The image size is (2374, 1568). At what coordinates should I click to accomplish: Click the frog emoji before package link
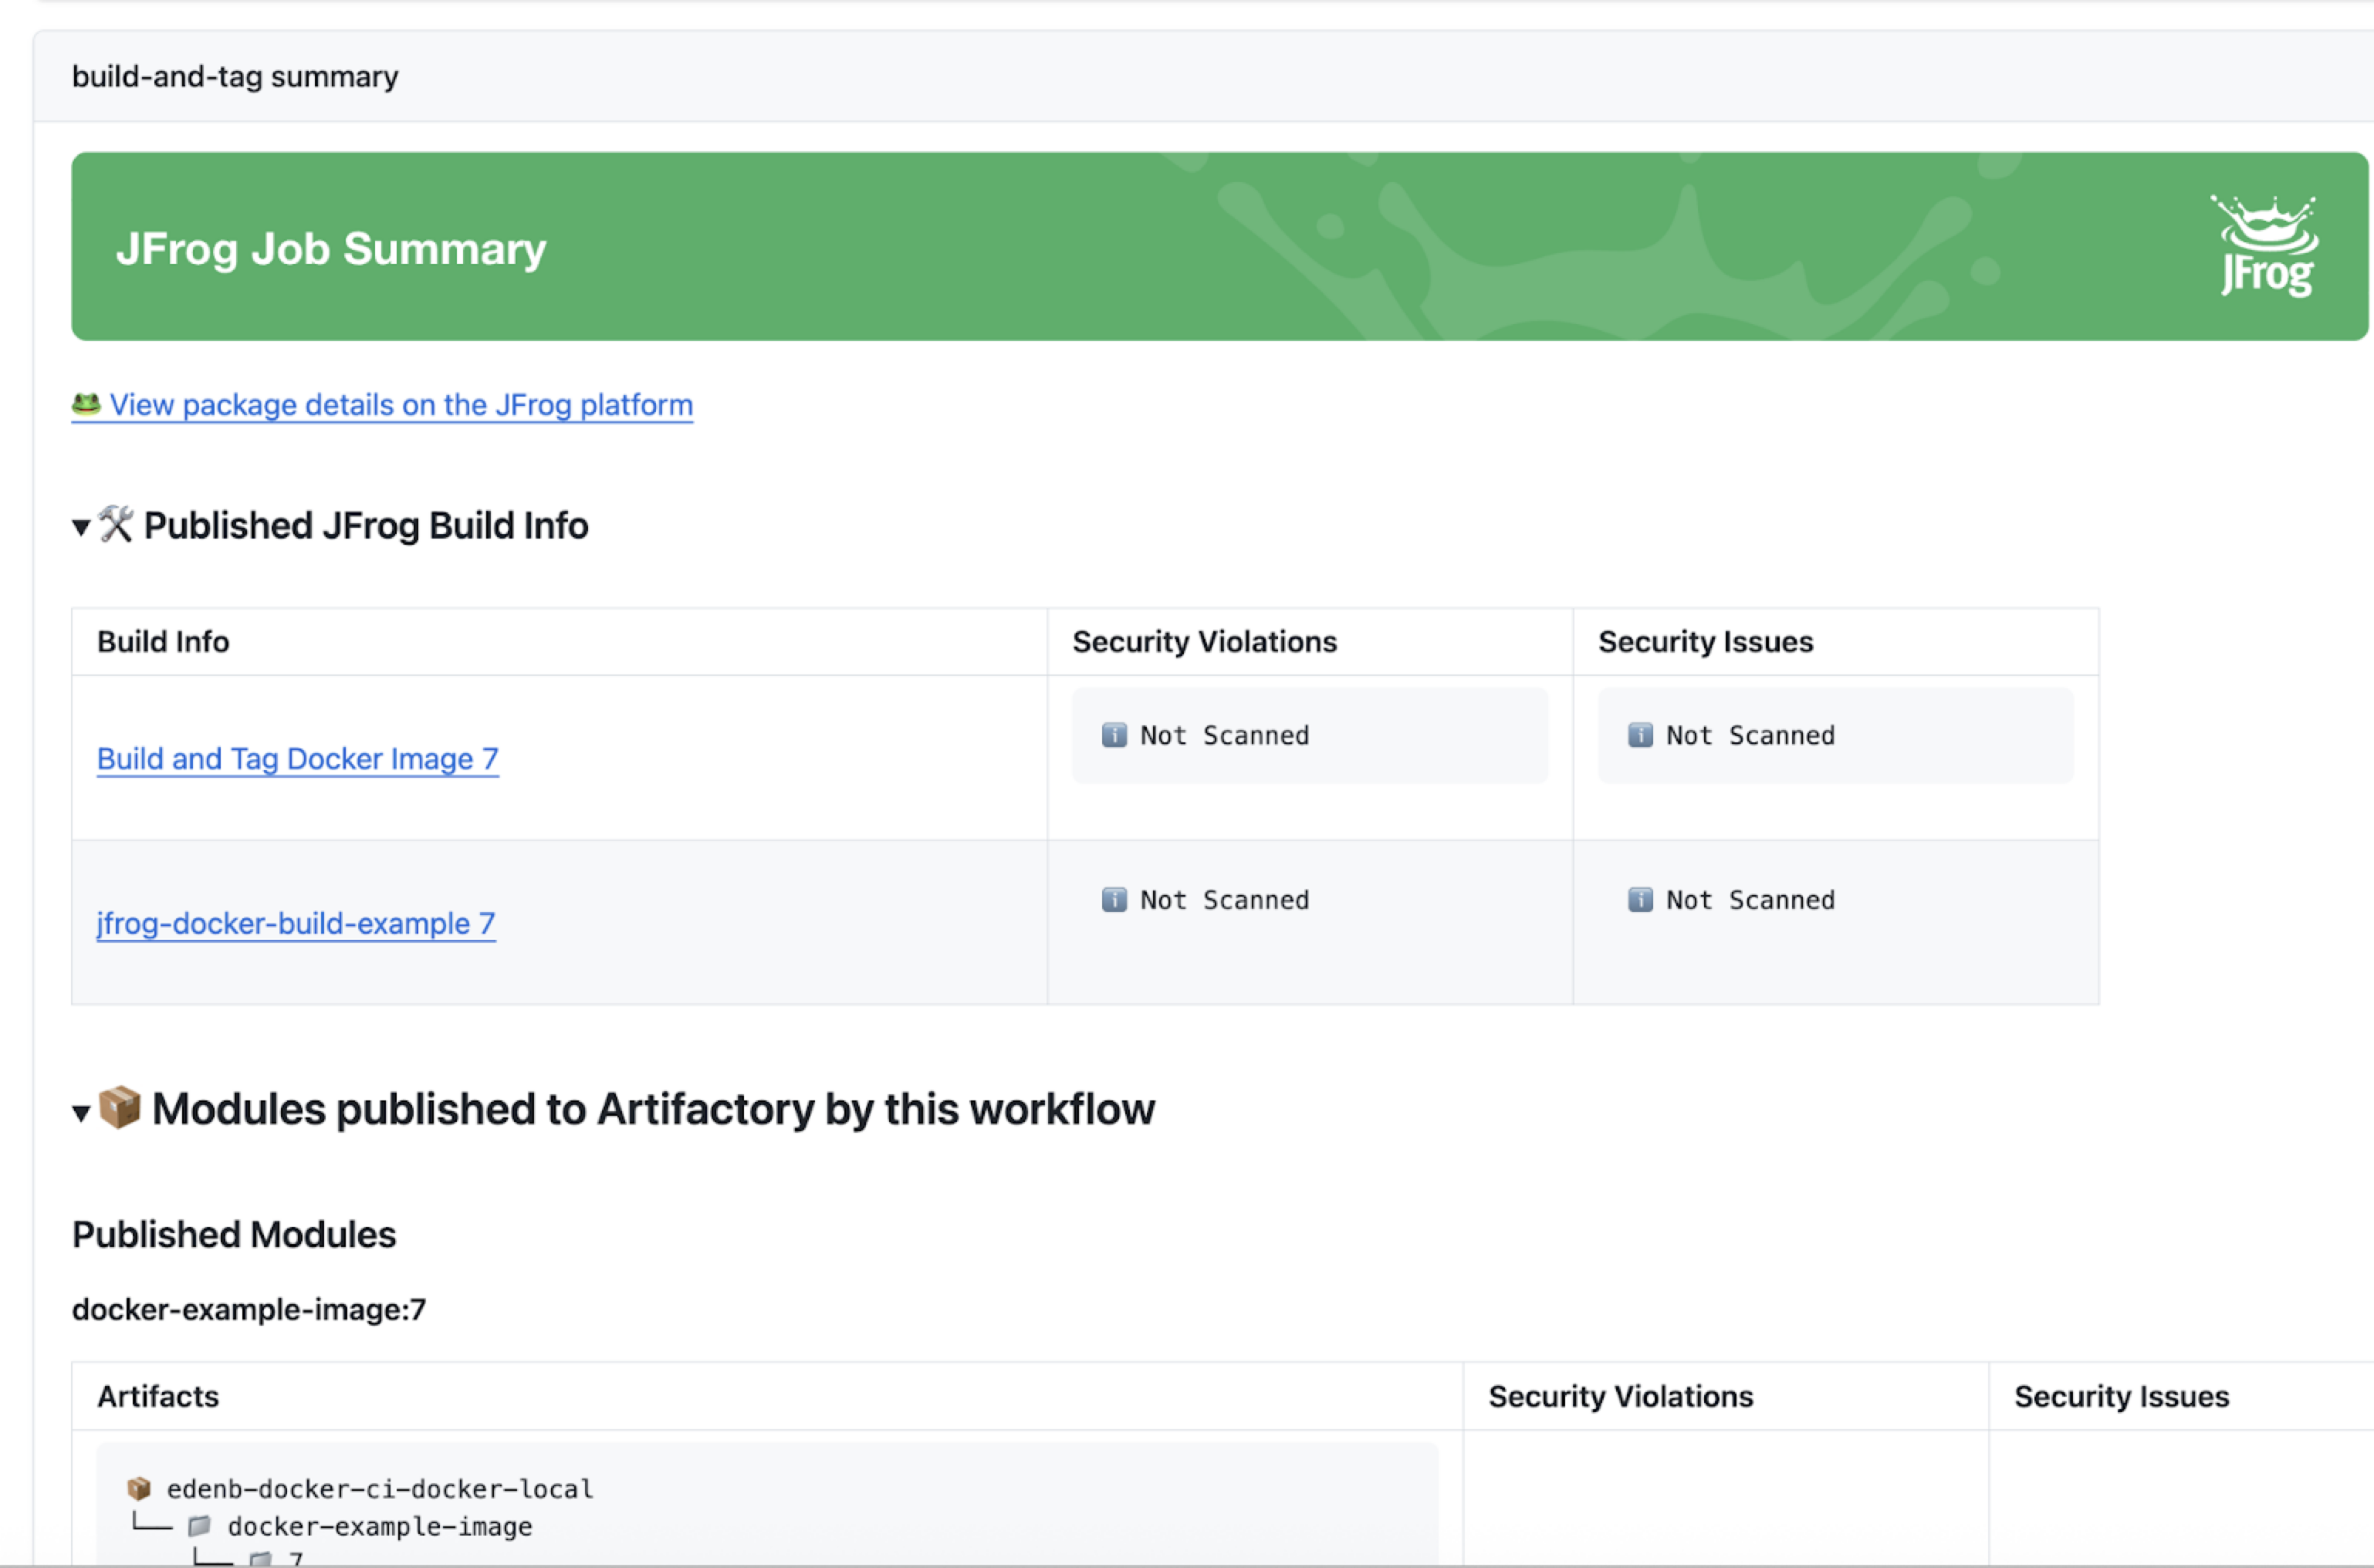86,404
